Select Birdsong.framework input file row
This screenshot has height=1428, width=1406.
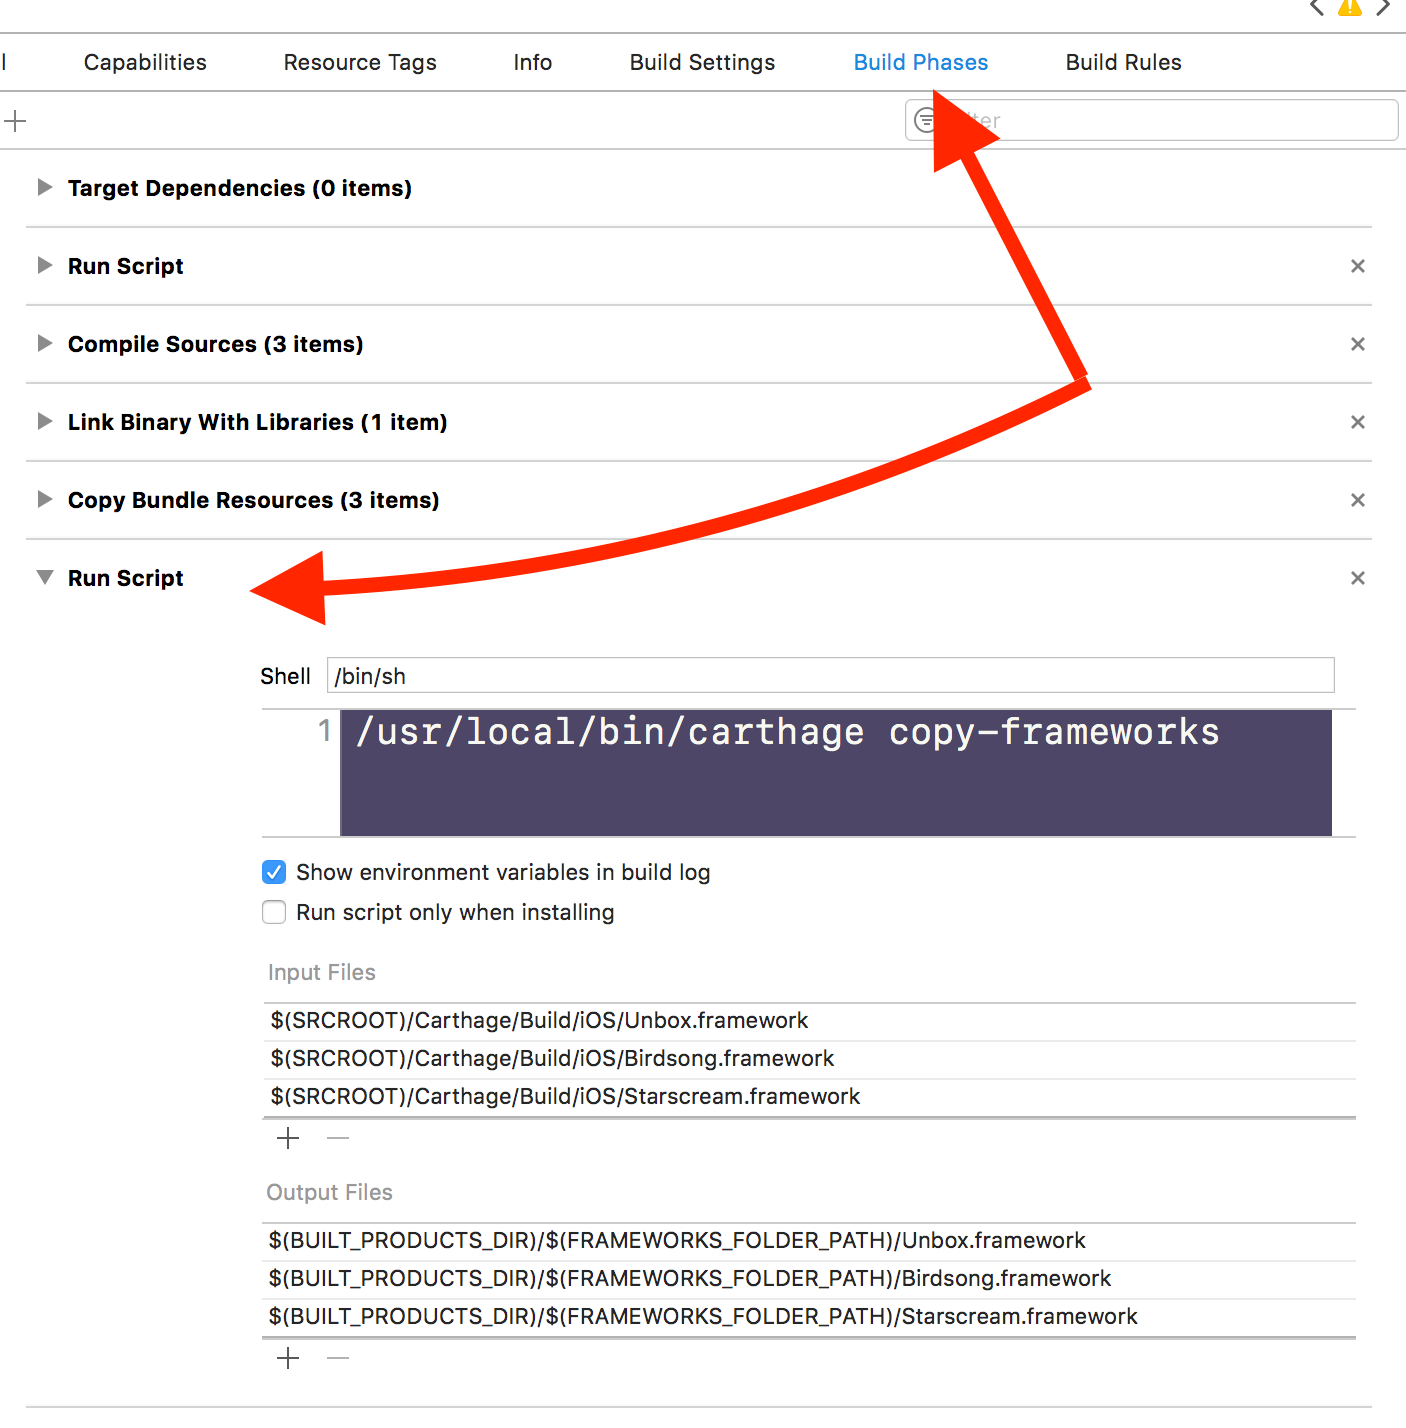click(x=809, y=1059)
